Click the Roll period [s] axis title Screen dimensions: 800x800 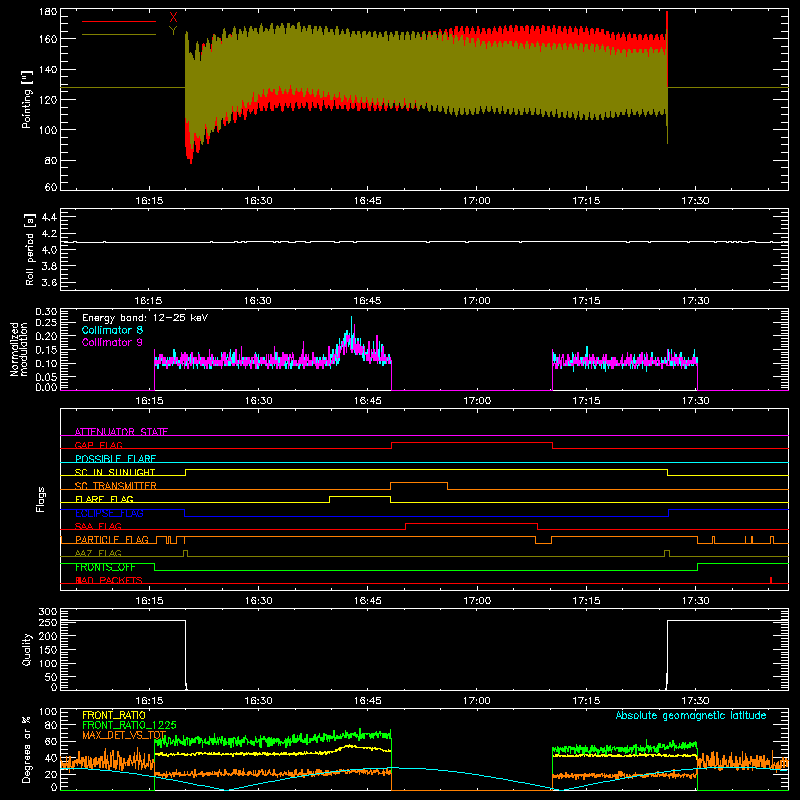coord(29,249)
